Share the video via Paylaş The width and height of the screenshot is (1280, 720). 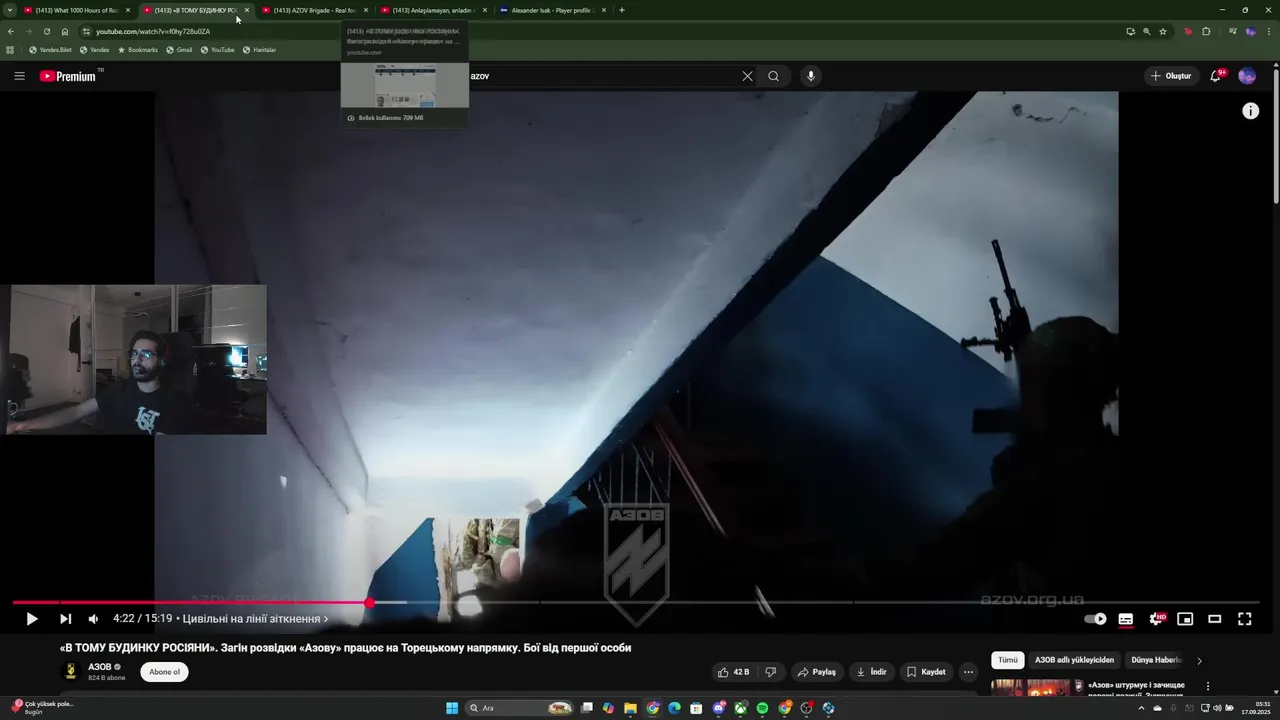[x=817, y=672]
